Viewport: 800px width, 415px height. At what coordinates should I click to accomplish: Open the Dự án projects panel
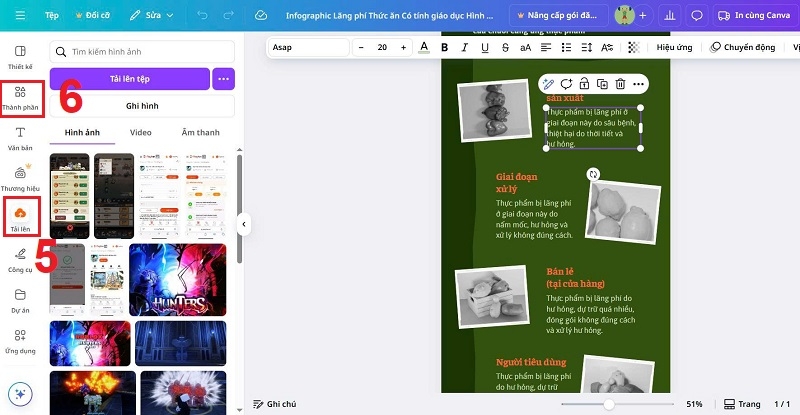[20, 301]
